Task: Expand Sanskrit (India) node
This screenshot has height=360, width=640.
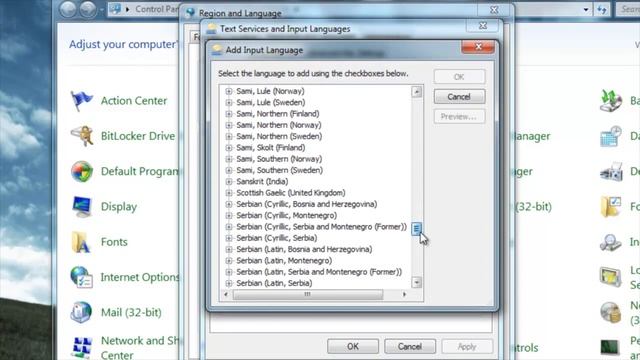Action: (229, 182)
